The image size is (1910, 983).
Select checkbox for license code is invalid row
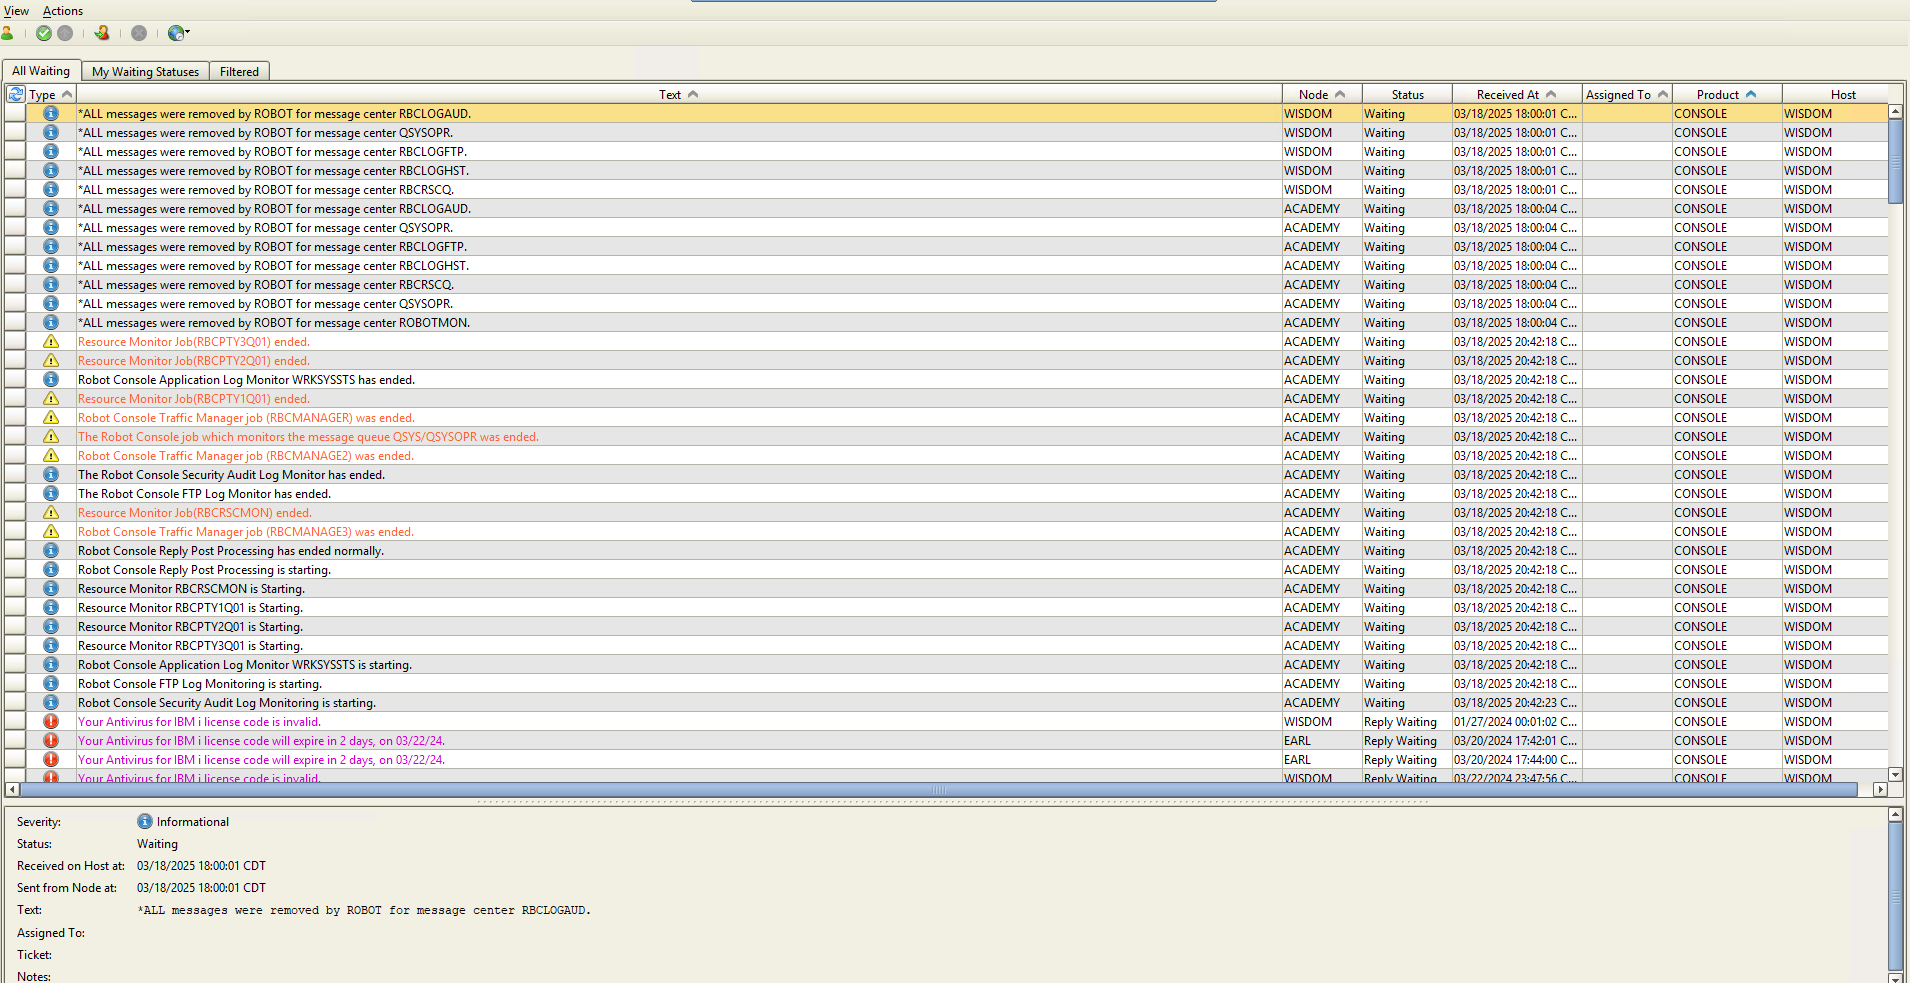point(15,722)
